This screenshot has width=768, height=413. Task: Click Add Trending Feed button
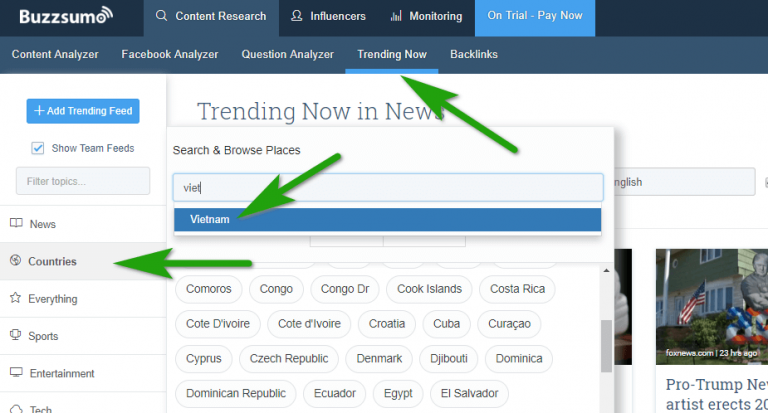(x=83, y=111)
